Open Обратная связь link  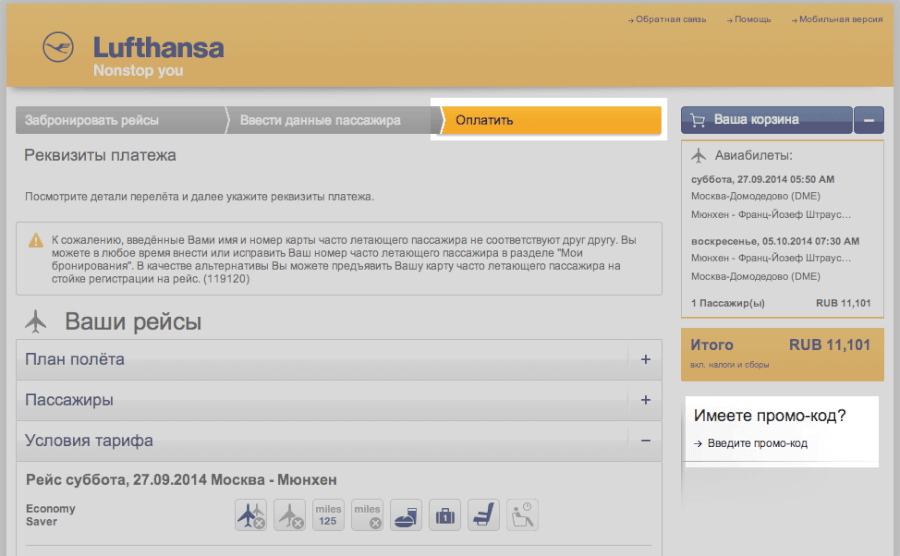[x=670, y=19]
